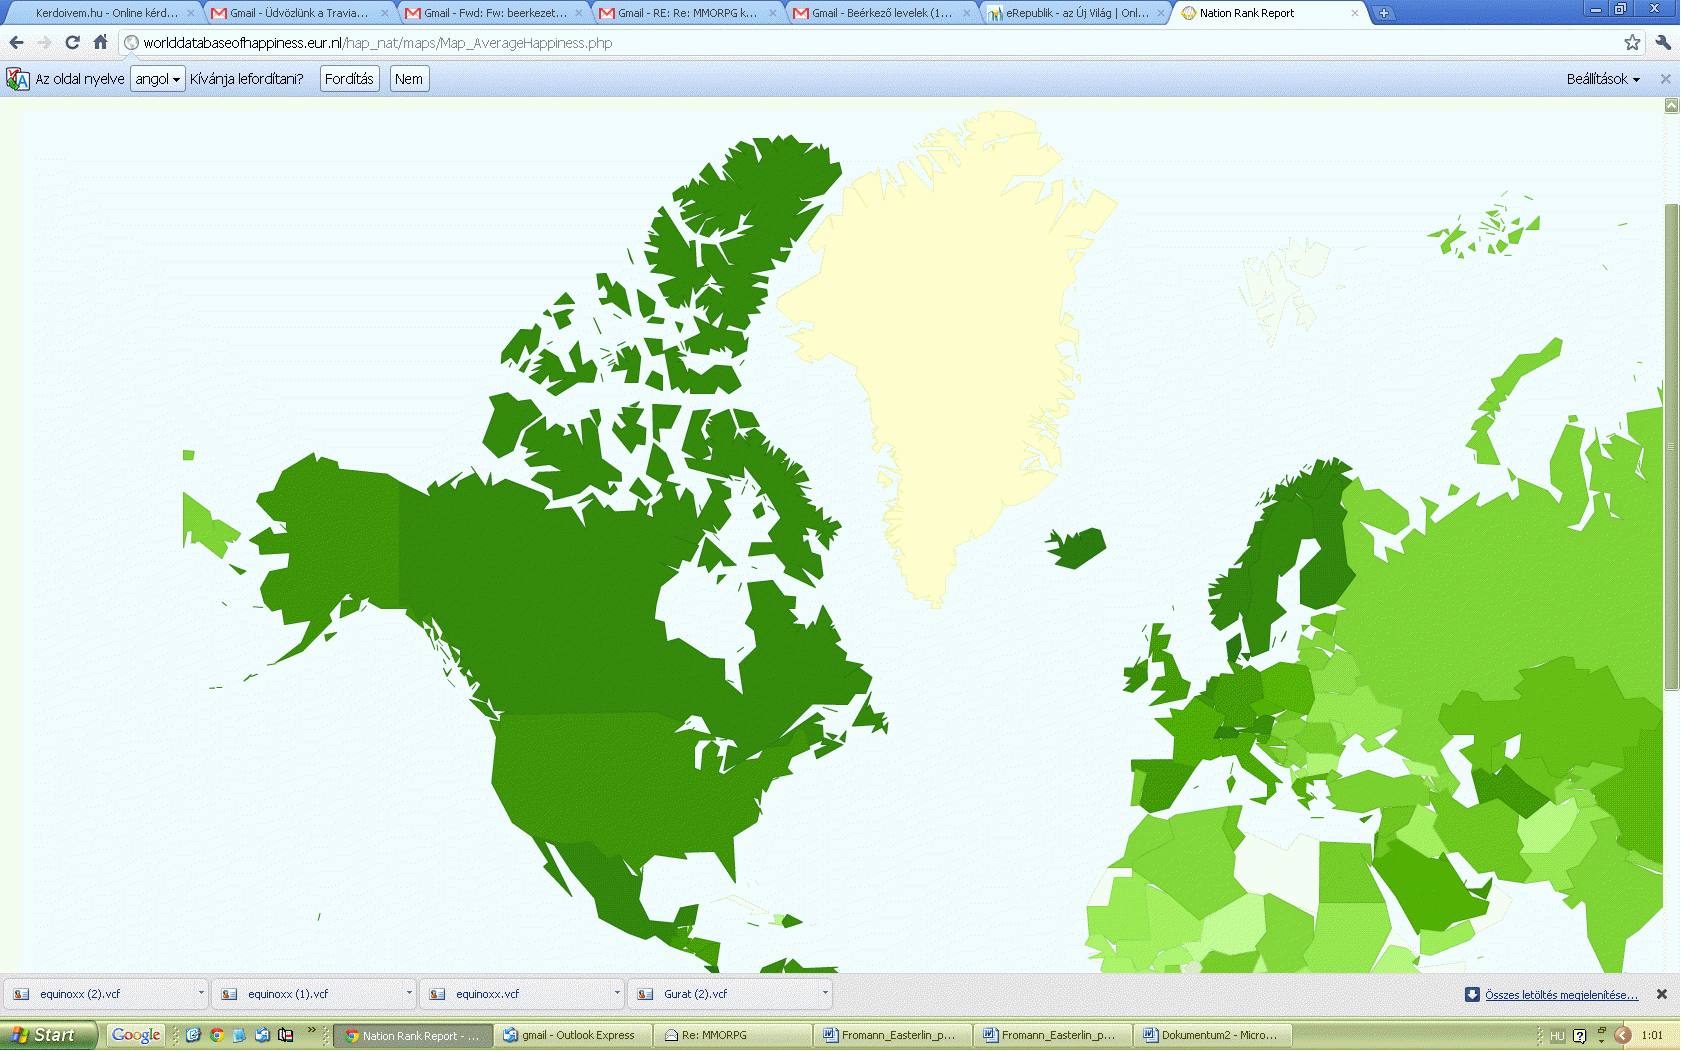Bookmark this page with the star icon
This screenshot has height=1051, width=1681.
1632,42
